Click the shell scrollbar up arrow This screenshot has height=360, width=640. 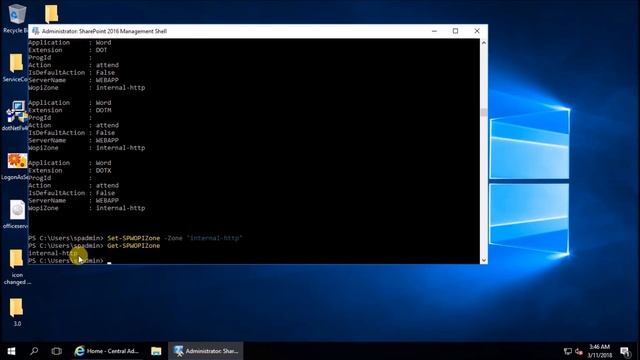[484, 42]
